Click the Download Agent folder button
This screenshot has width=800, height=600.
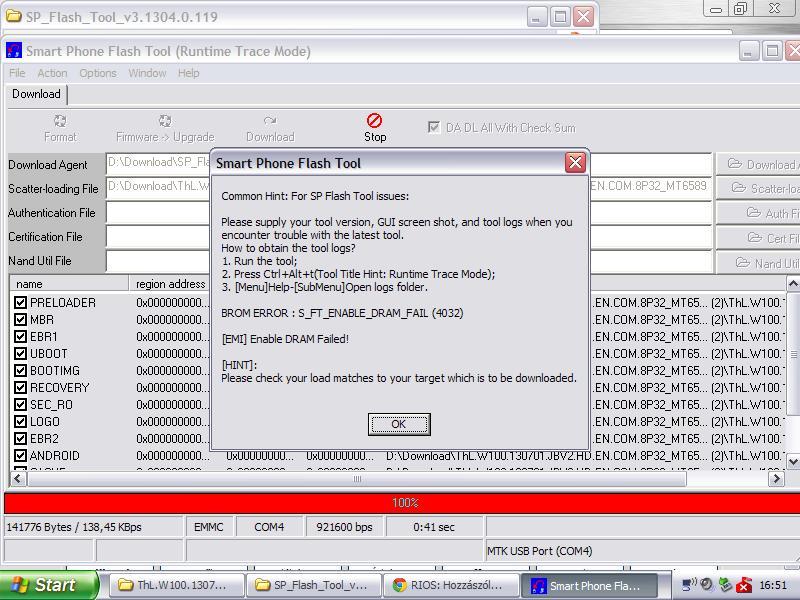pyautogui.click(x=758, y=164)
